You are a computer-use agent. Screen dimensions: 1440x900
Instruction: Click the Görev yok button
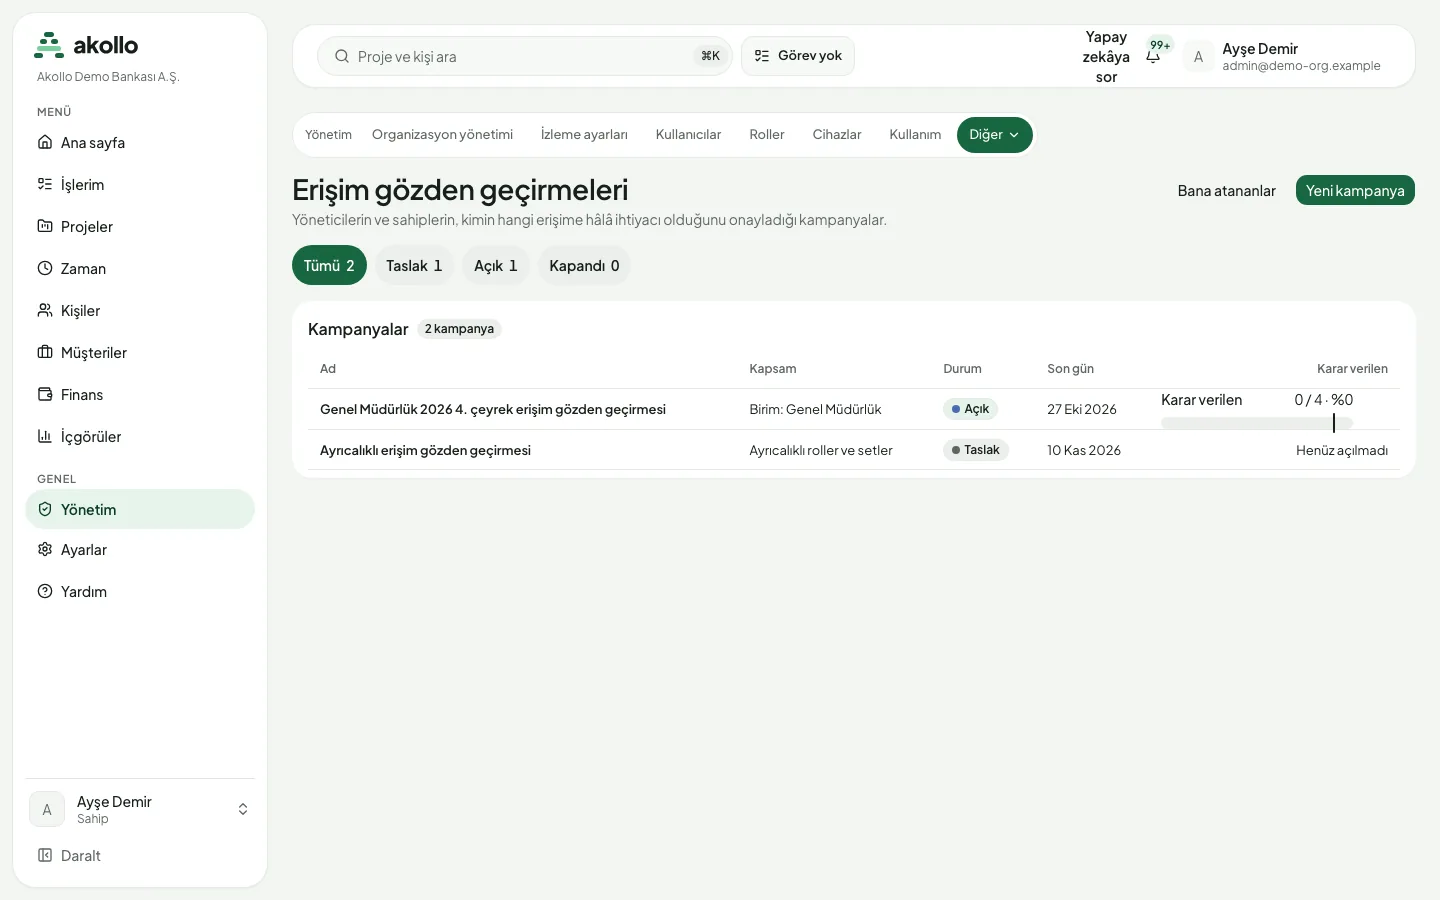[798, 56]
